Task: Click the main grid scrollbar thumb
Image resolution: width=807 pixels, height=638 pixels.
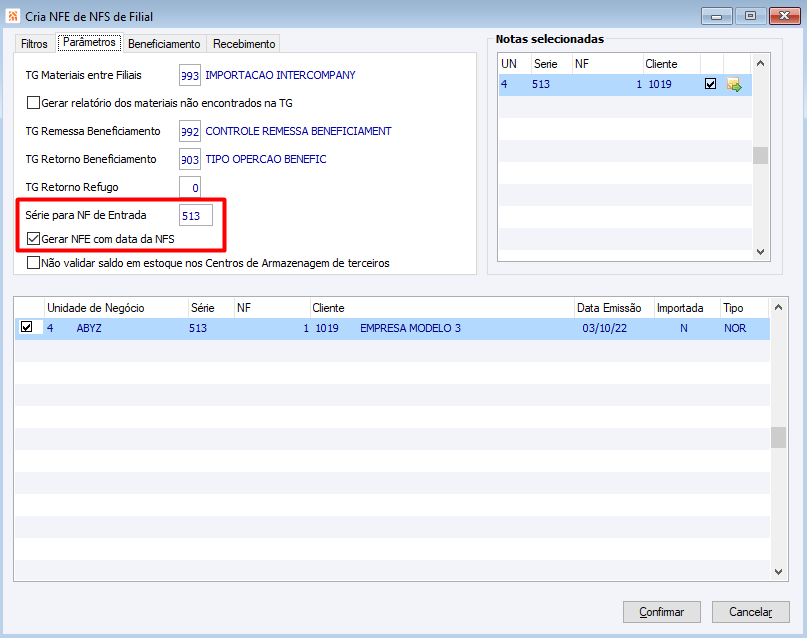Action: click(778, 438)
